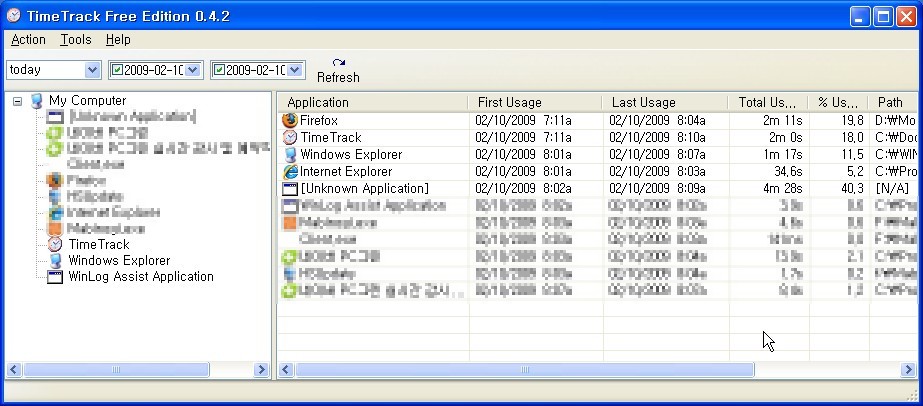This screenshot has height=406, width=923.
Task: Open the Help menu
Action: point(118,40)
